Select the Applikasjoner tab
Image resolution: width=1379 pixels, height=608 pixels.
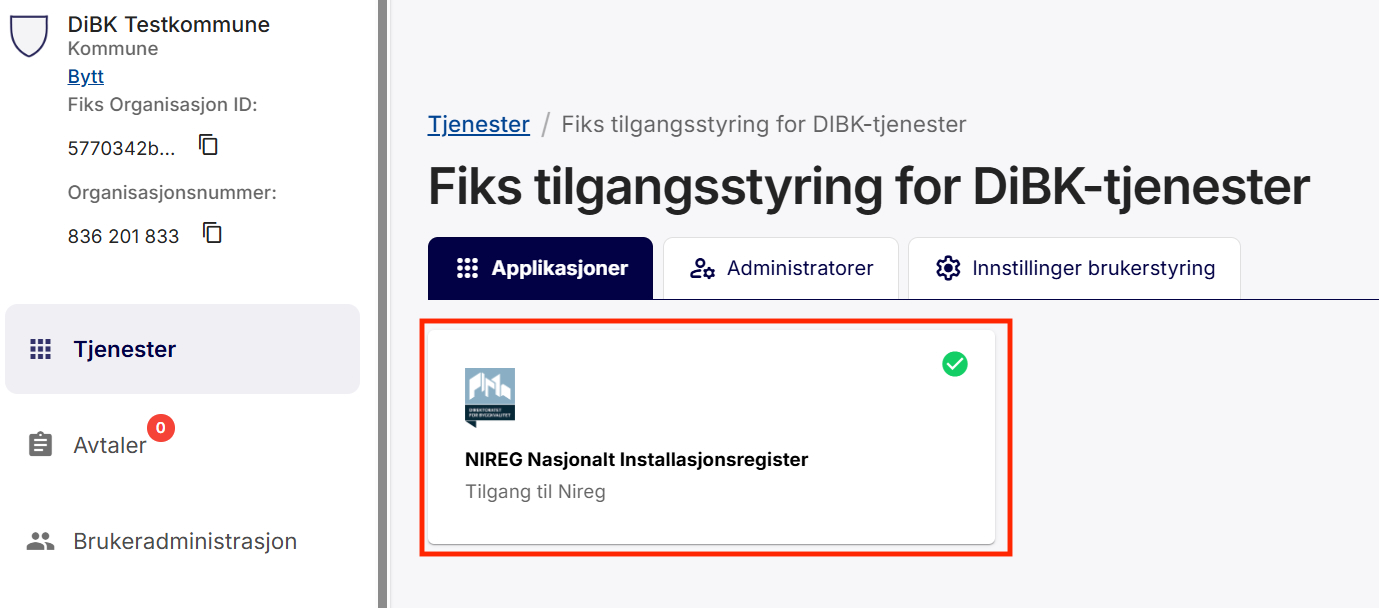(540, 267)
